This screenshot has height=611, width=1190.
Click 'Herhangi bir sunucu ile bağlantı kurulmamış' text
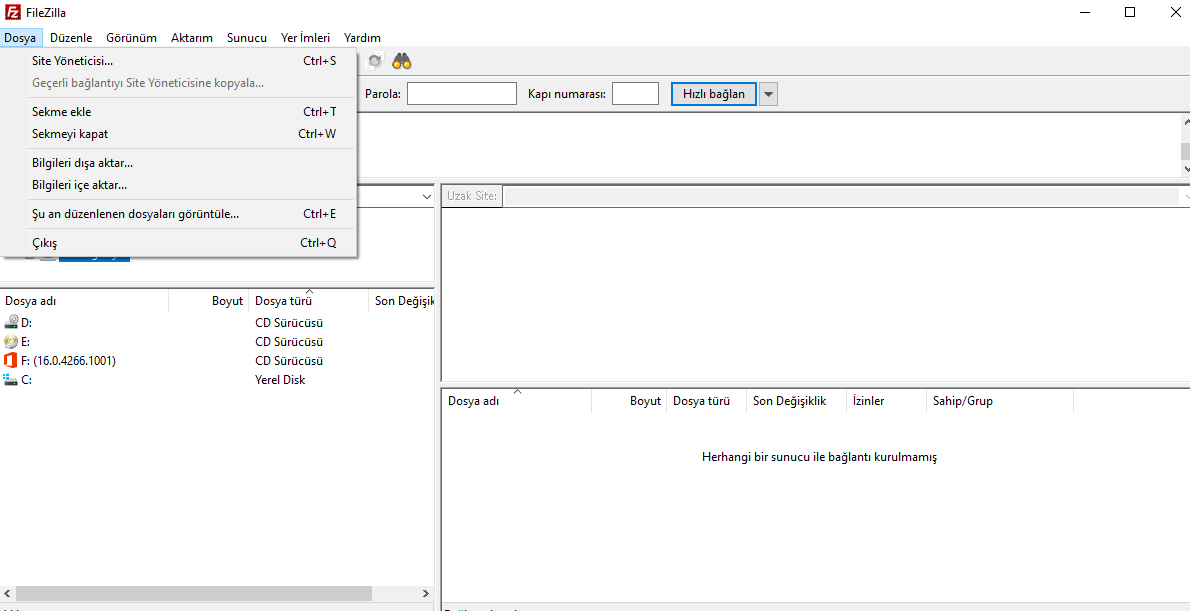click(x=819, y=457)
